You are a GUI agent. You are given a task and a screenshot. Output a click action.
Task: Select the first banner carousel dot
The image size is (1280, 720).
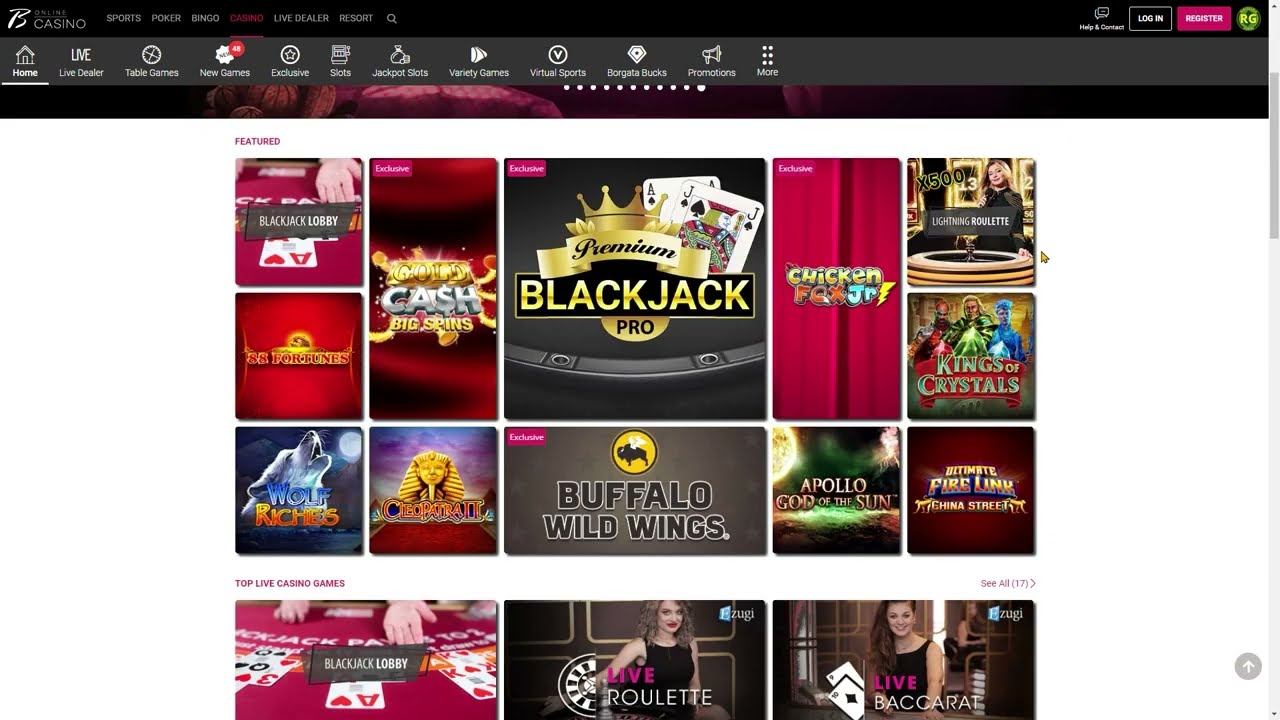point(567,87)
